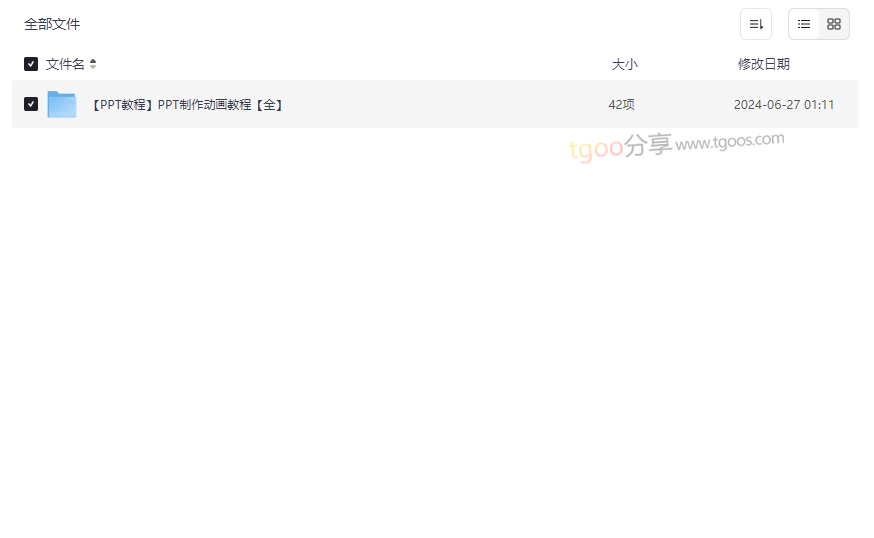This screenshot has height=538, width=874.
Task: Click the up arrow of 文件名 sorter
Action: pyautogui.click(x=93, y=61)
